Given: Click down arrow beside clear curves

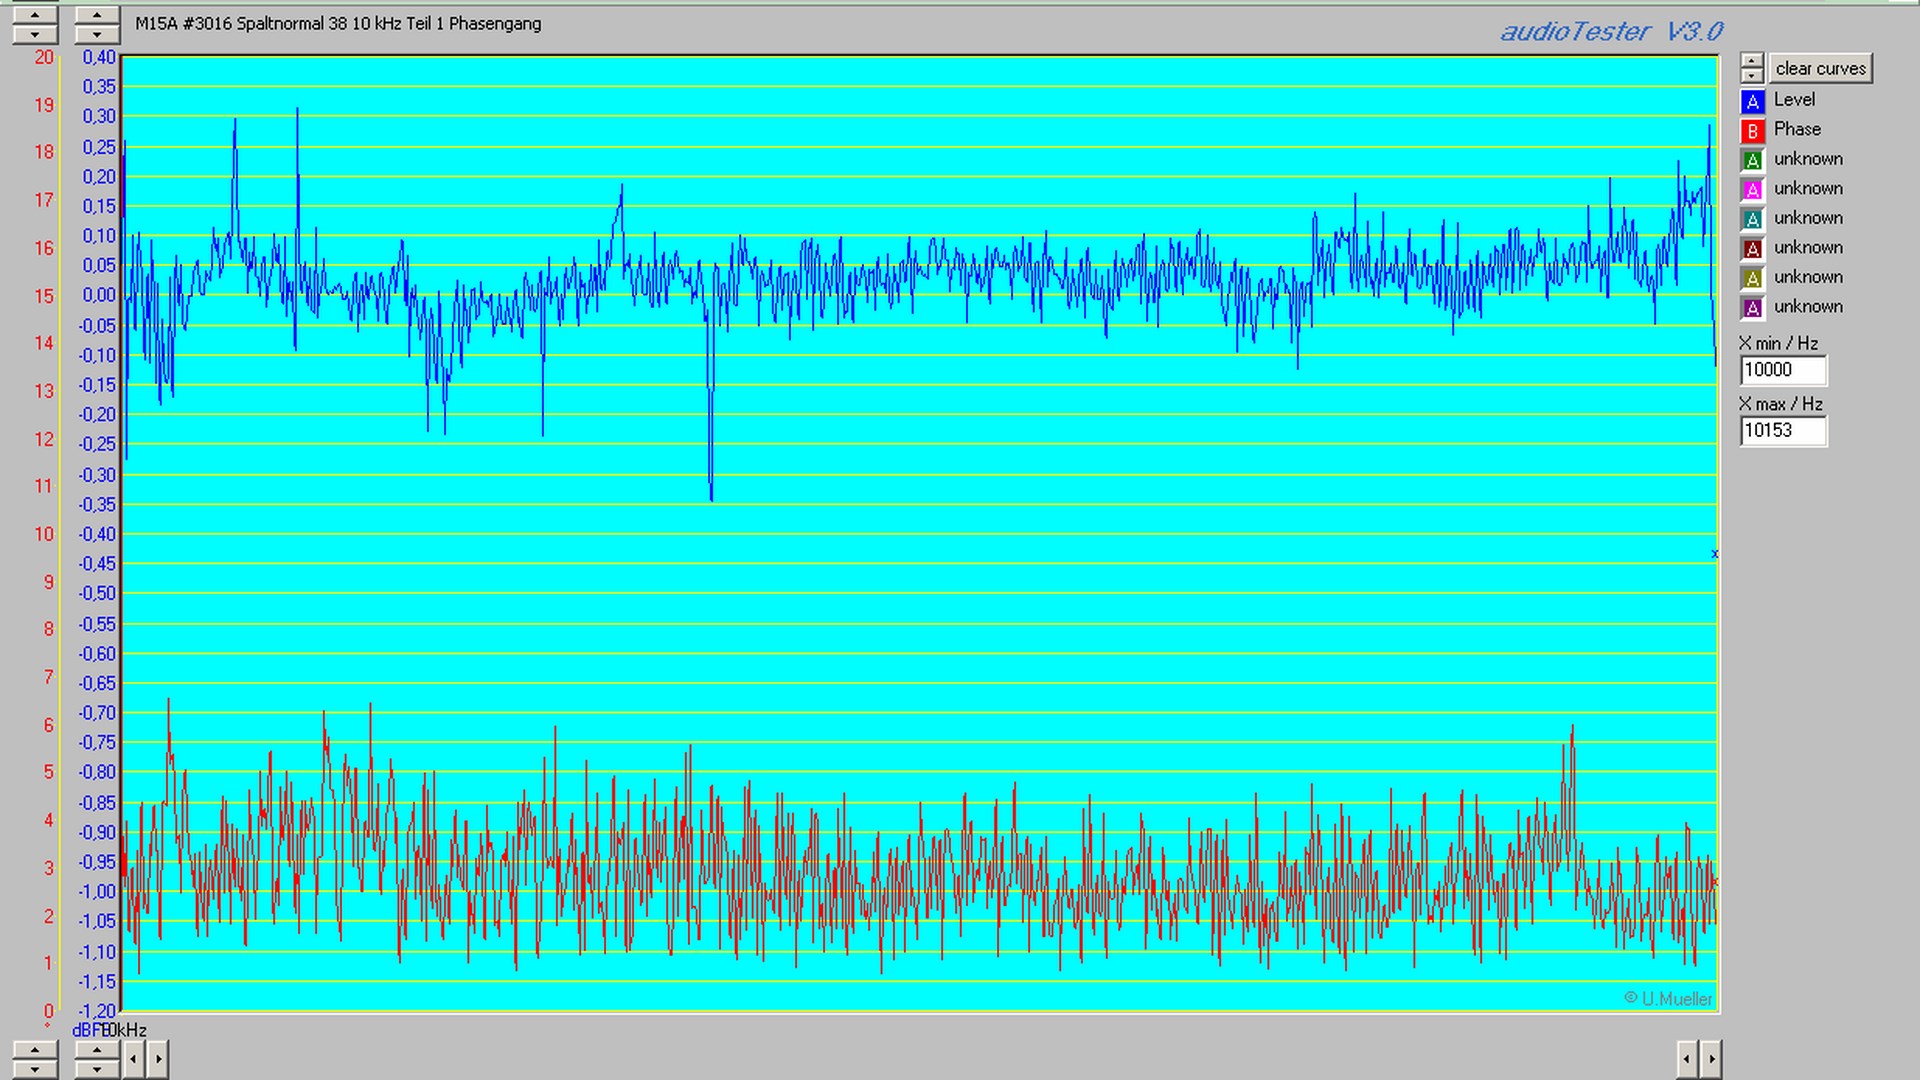Looking at the screenshot, I should click(1752, 76).
